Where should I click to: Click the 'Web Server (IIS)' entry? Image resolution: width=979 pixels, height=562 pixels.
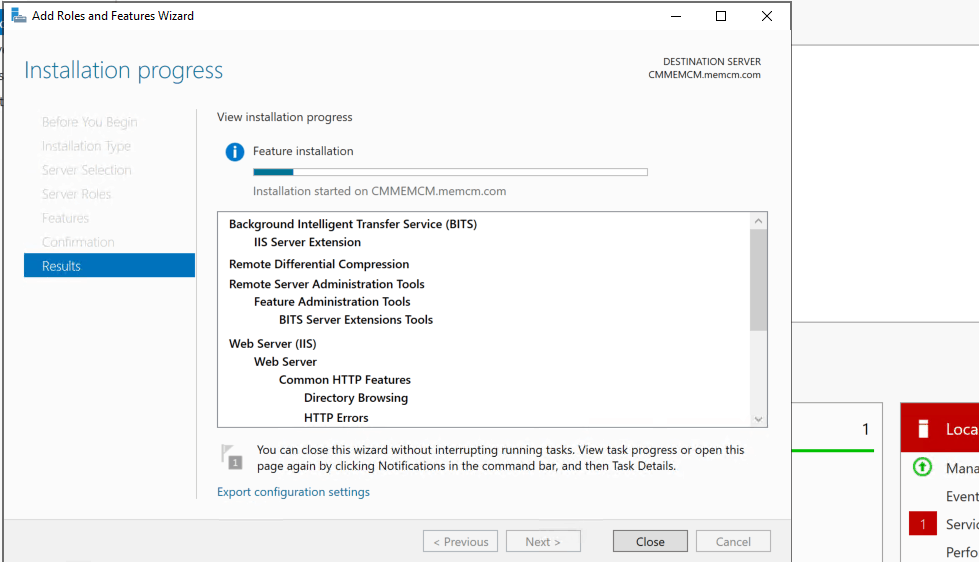click(273, 344)
